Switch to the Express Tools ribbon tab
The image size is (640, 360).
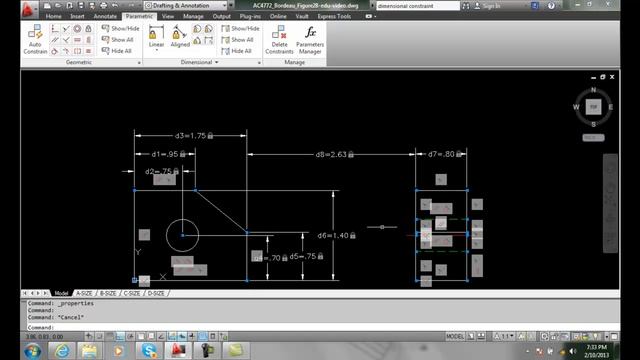coord(334,16)
